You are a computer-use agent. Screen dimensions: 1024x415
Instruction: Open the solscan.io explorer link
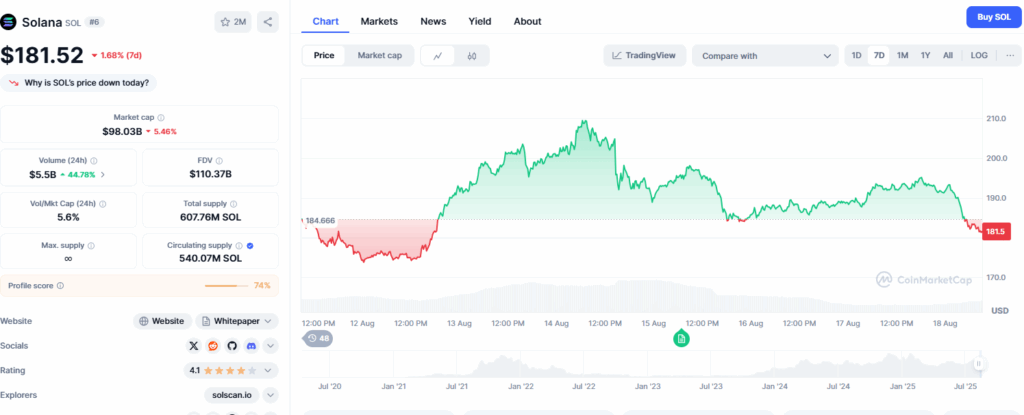231,395
